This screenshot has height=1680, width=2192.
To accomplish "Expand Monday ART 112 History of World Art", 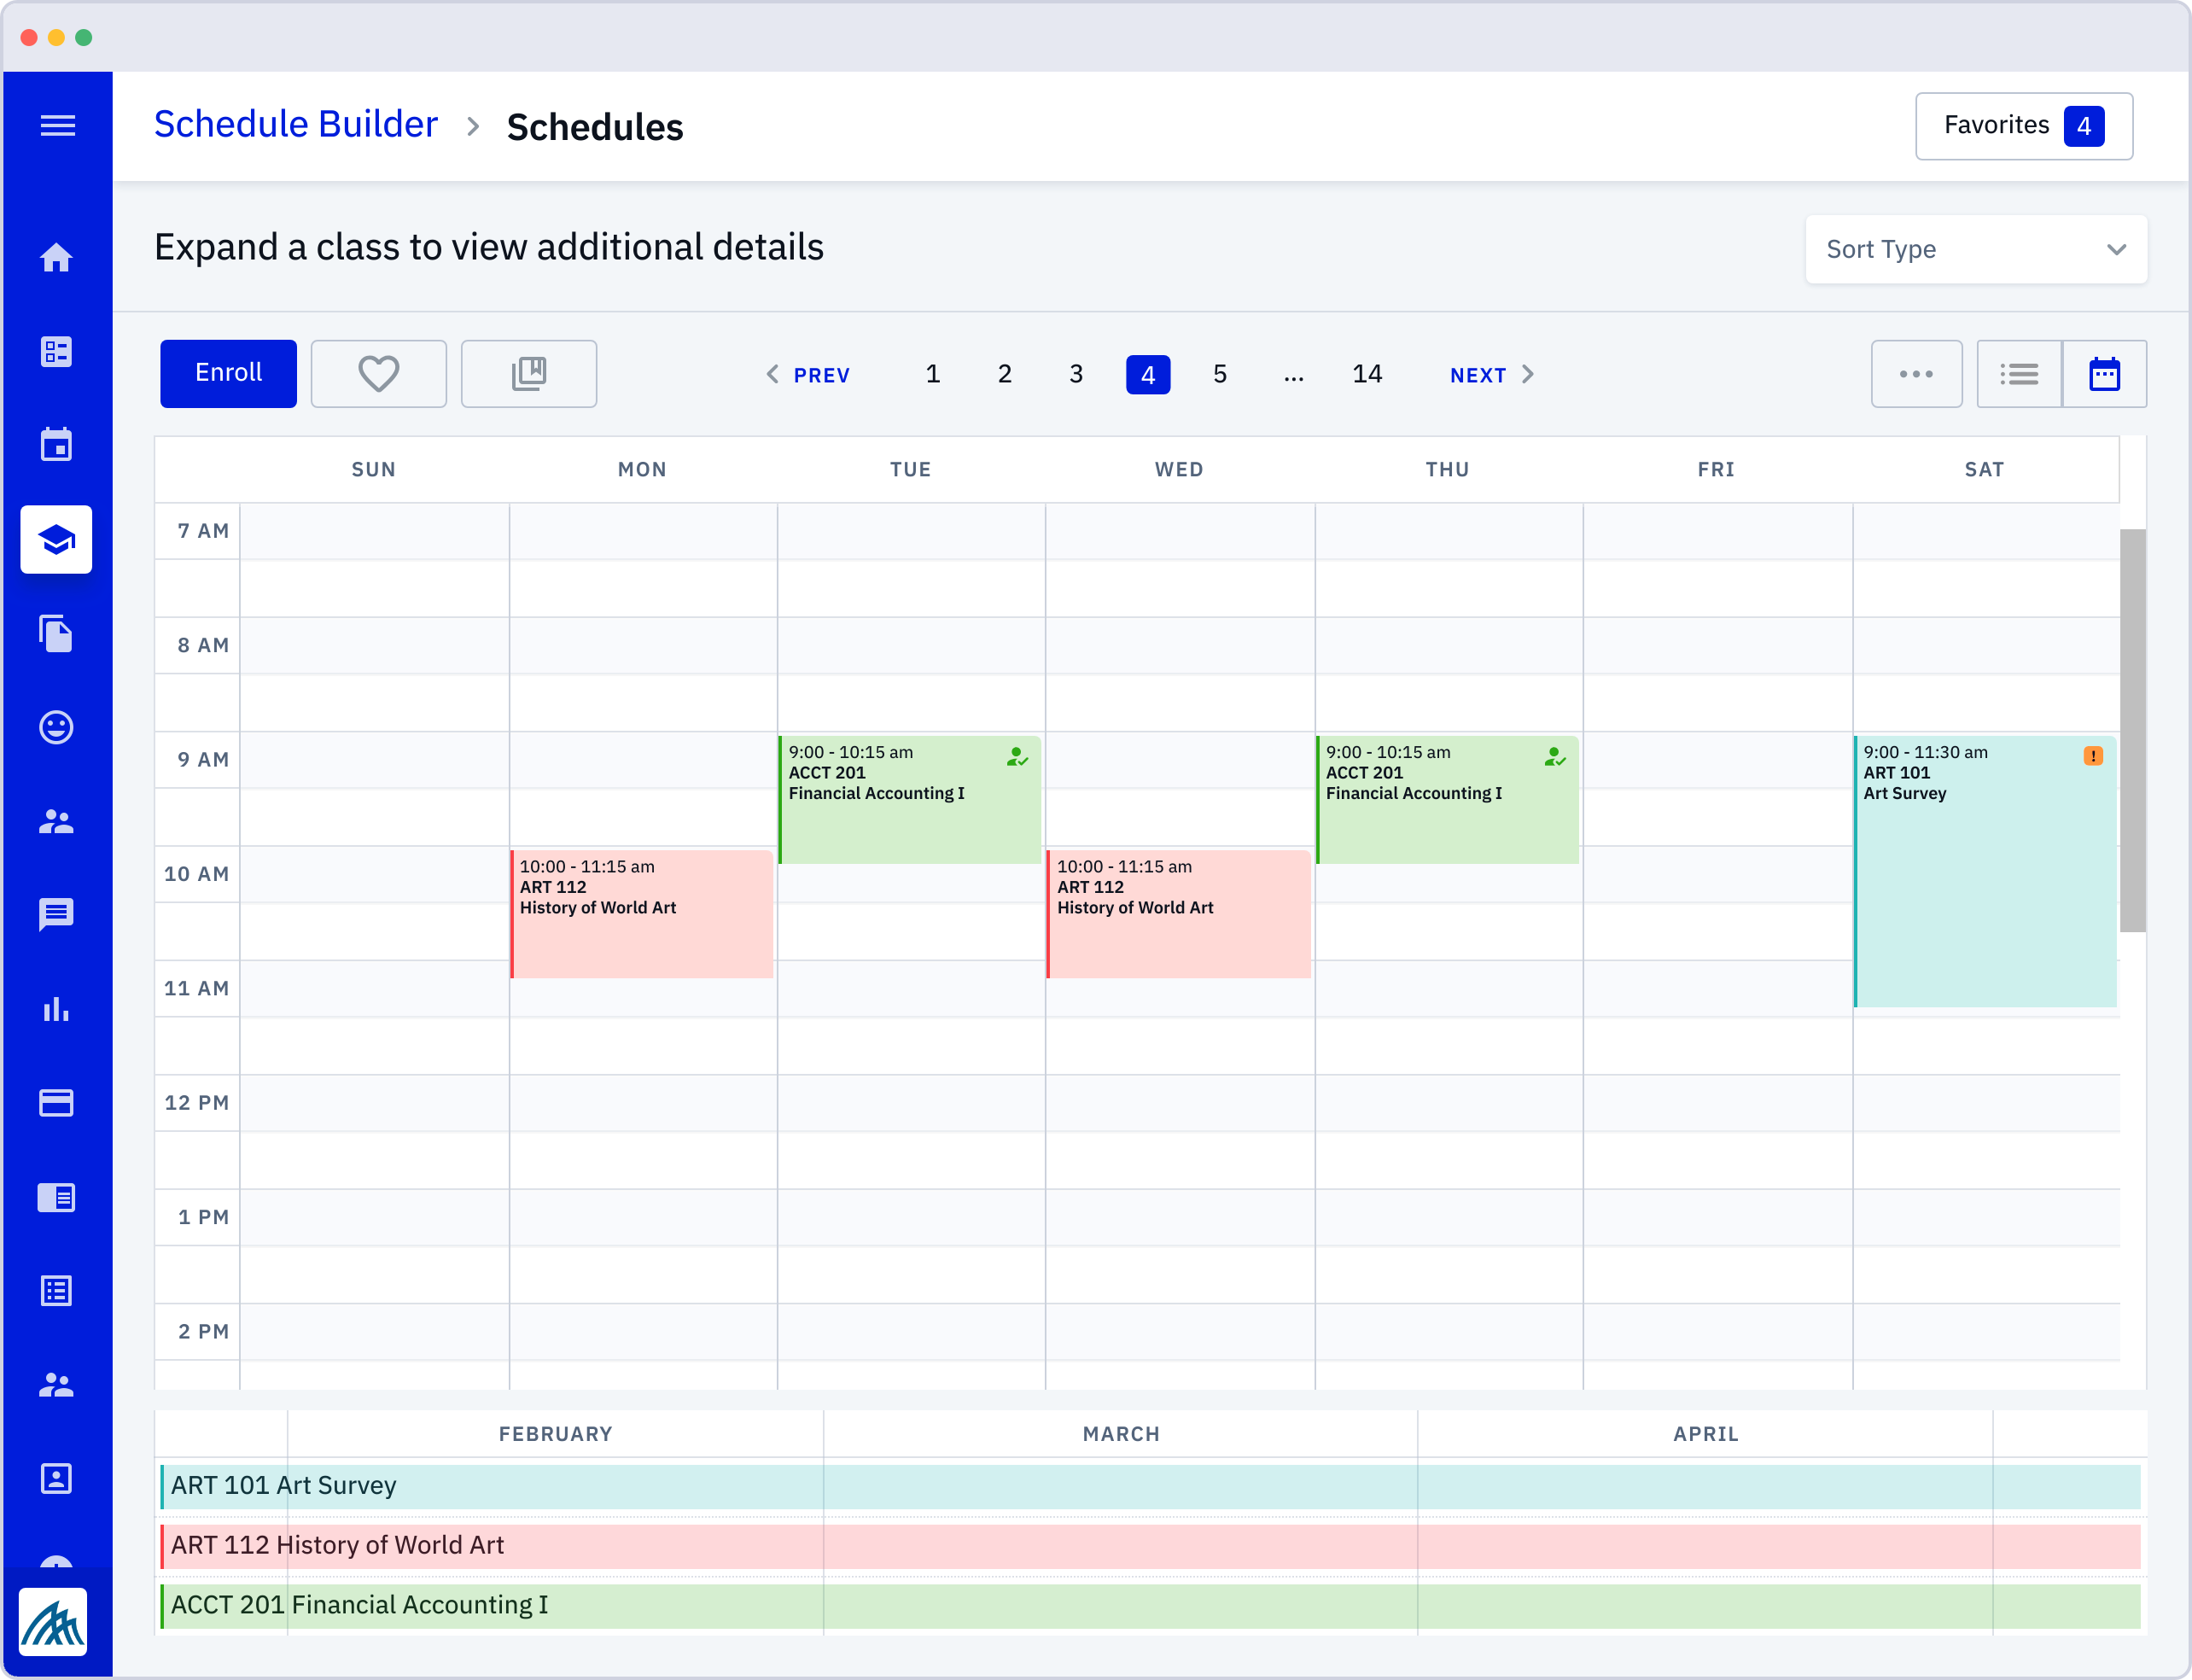I will tap(642, 914).
